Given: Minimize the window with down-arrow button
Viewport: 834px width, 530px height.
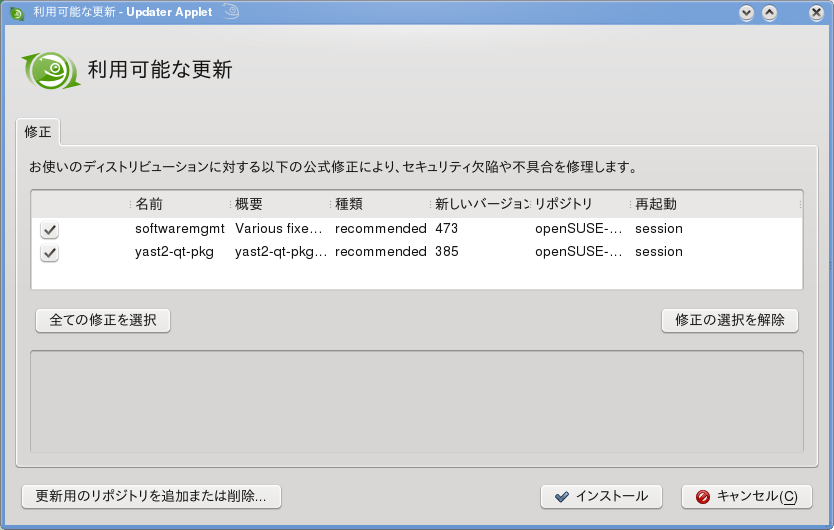Looking at the screenshot, I should click(746, 13).
